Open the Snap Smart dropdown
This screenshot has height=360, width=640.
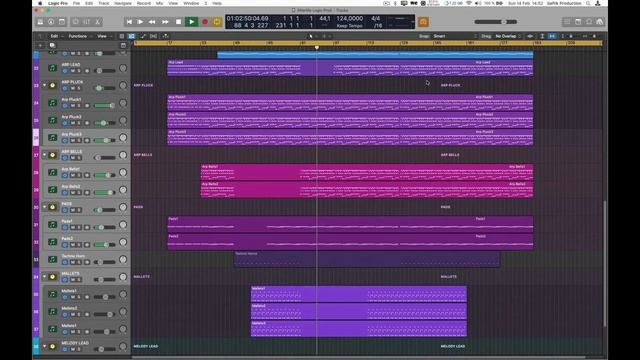[455, 36]
